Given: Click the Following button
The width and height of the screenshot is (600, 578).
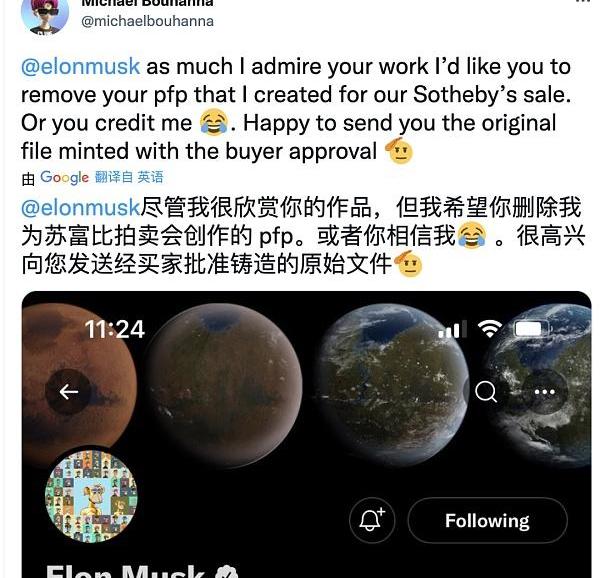Looking at the screenshot, I should tap(488, 520).
